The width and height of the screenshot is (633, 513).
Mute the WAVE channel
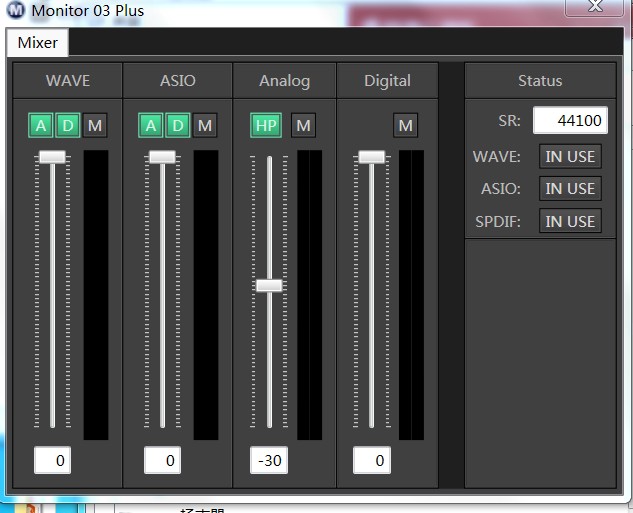[95, 125]
